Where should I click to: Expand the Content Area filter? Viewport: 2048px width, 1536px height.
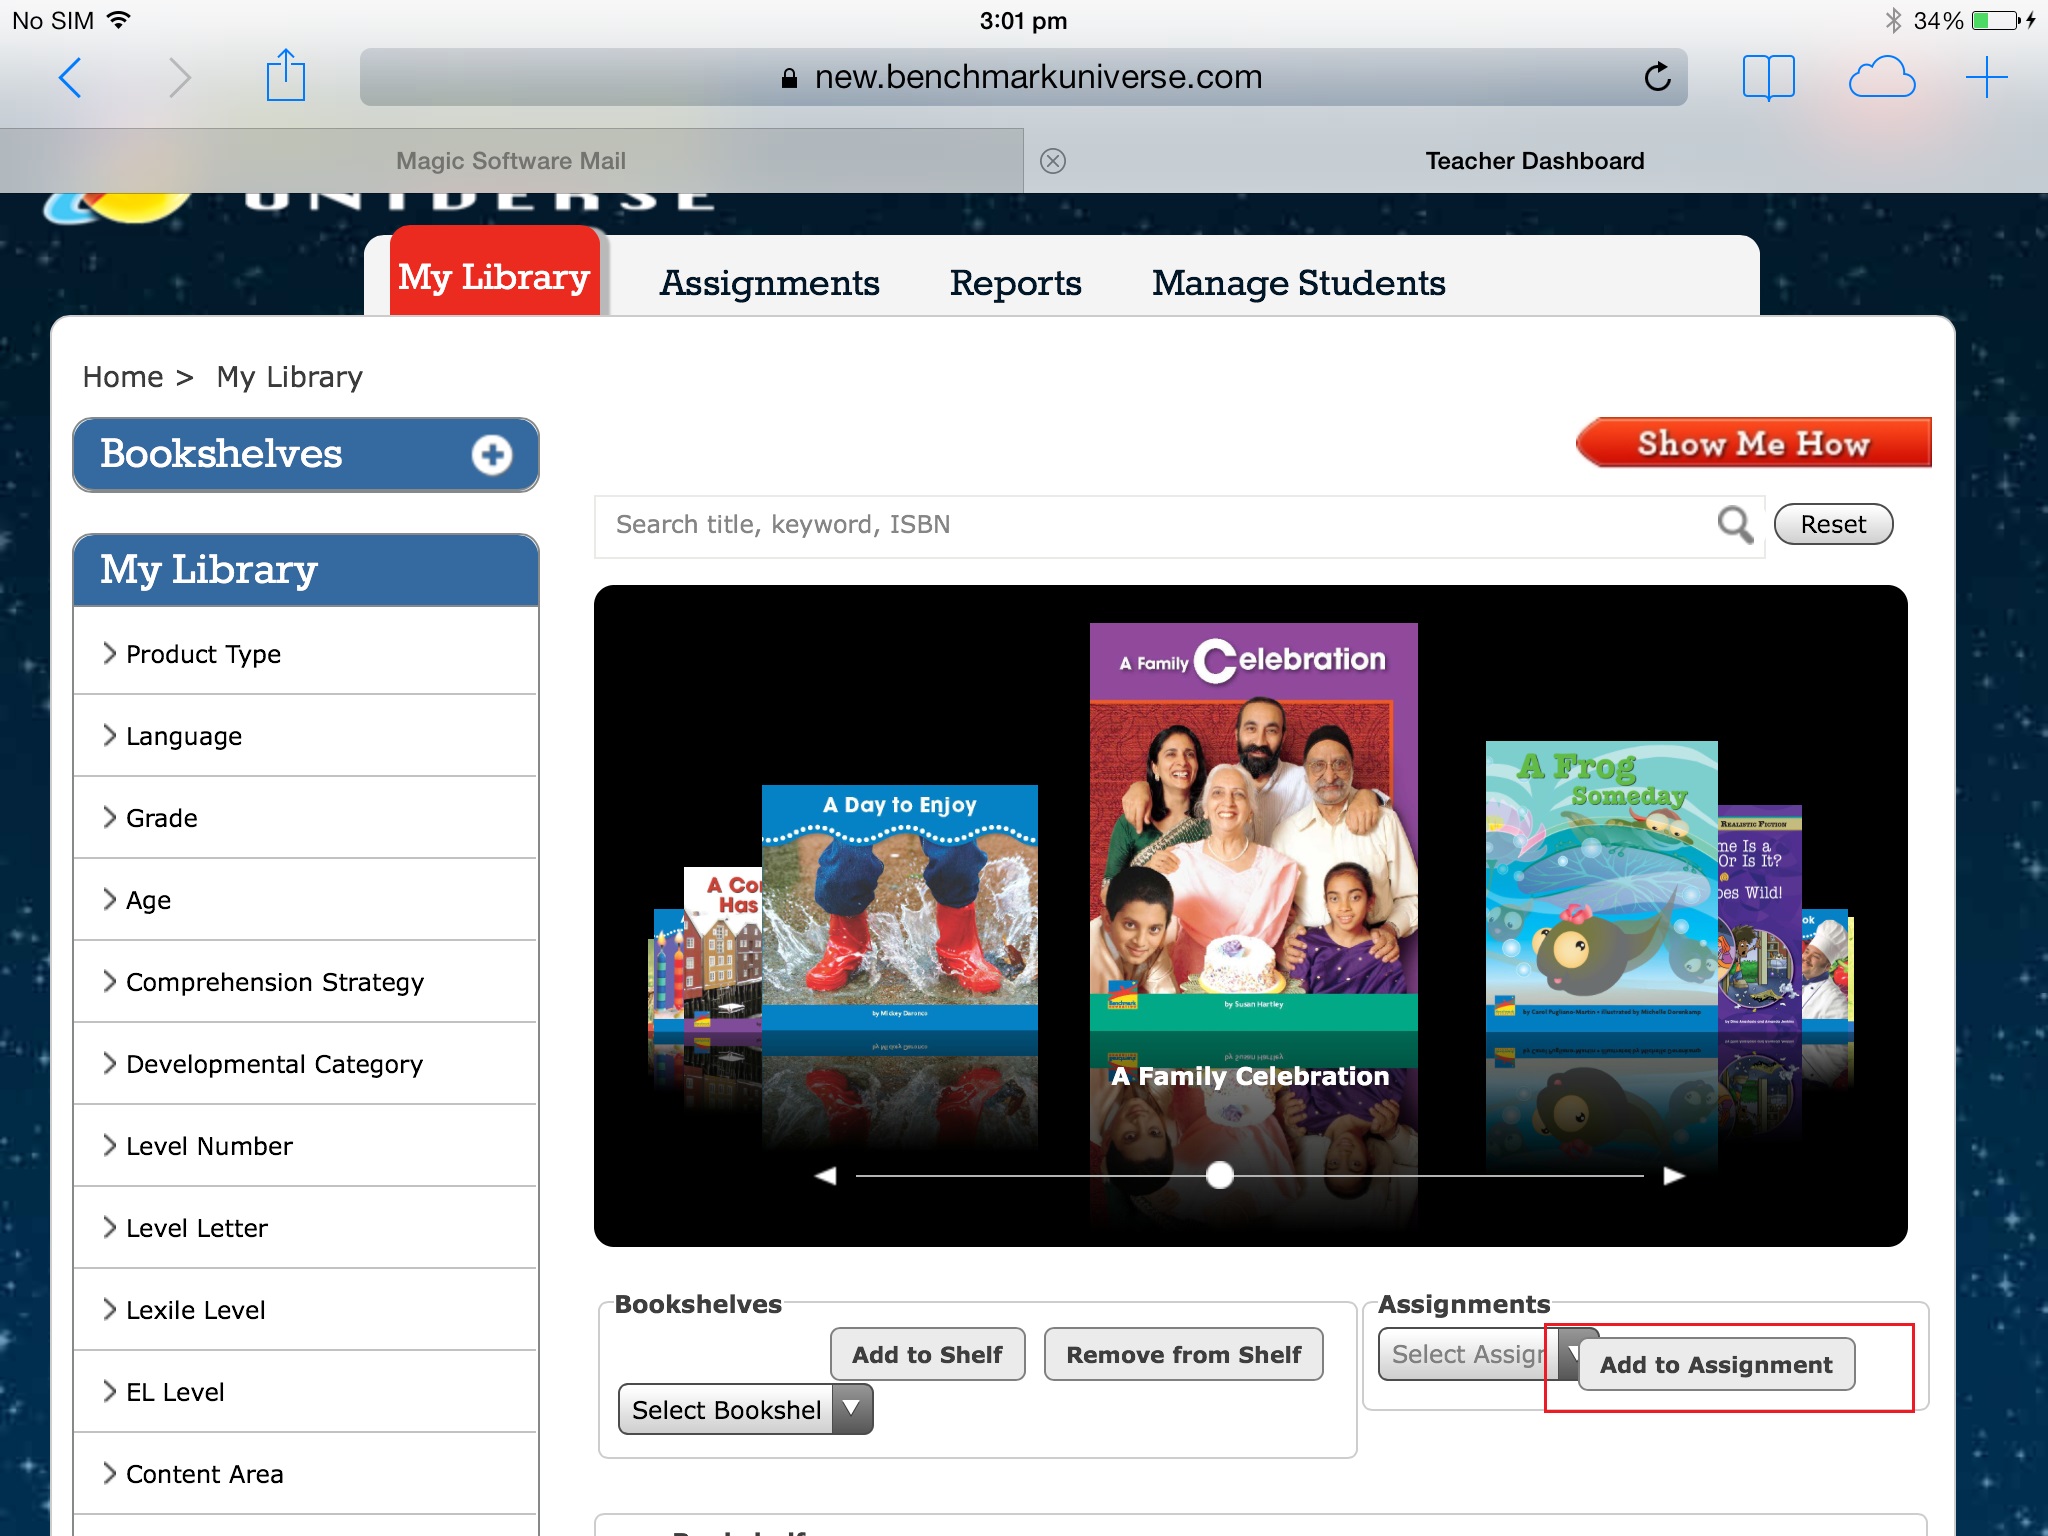[305, 1474]
